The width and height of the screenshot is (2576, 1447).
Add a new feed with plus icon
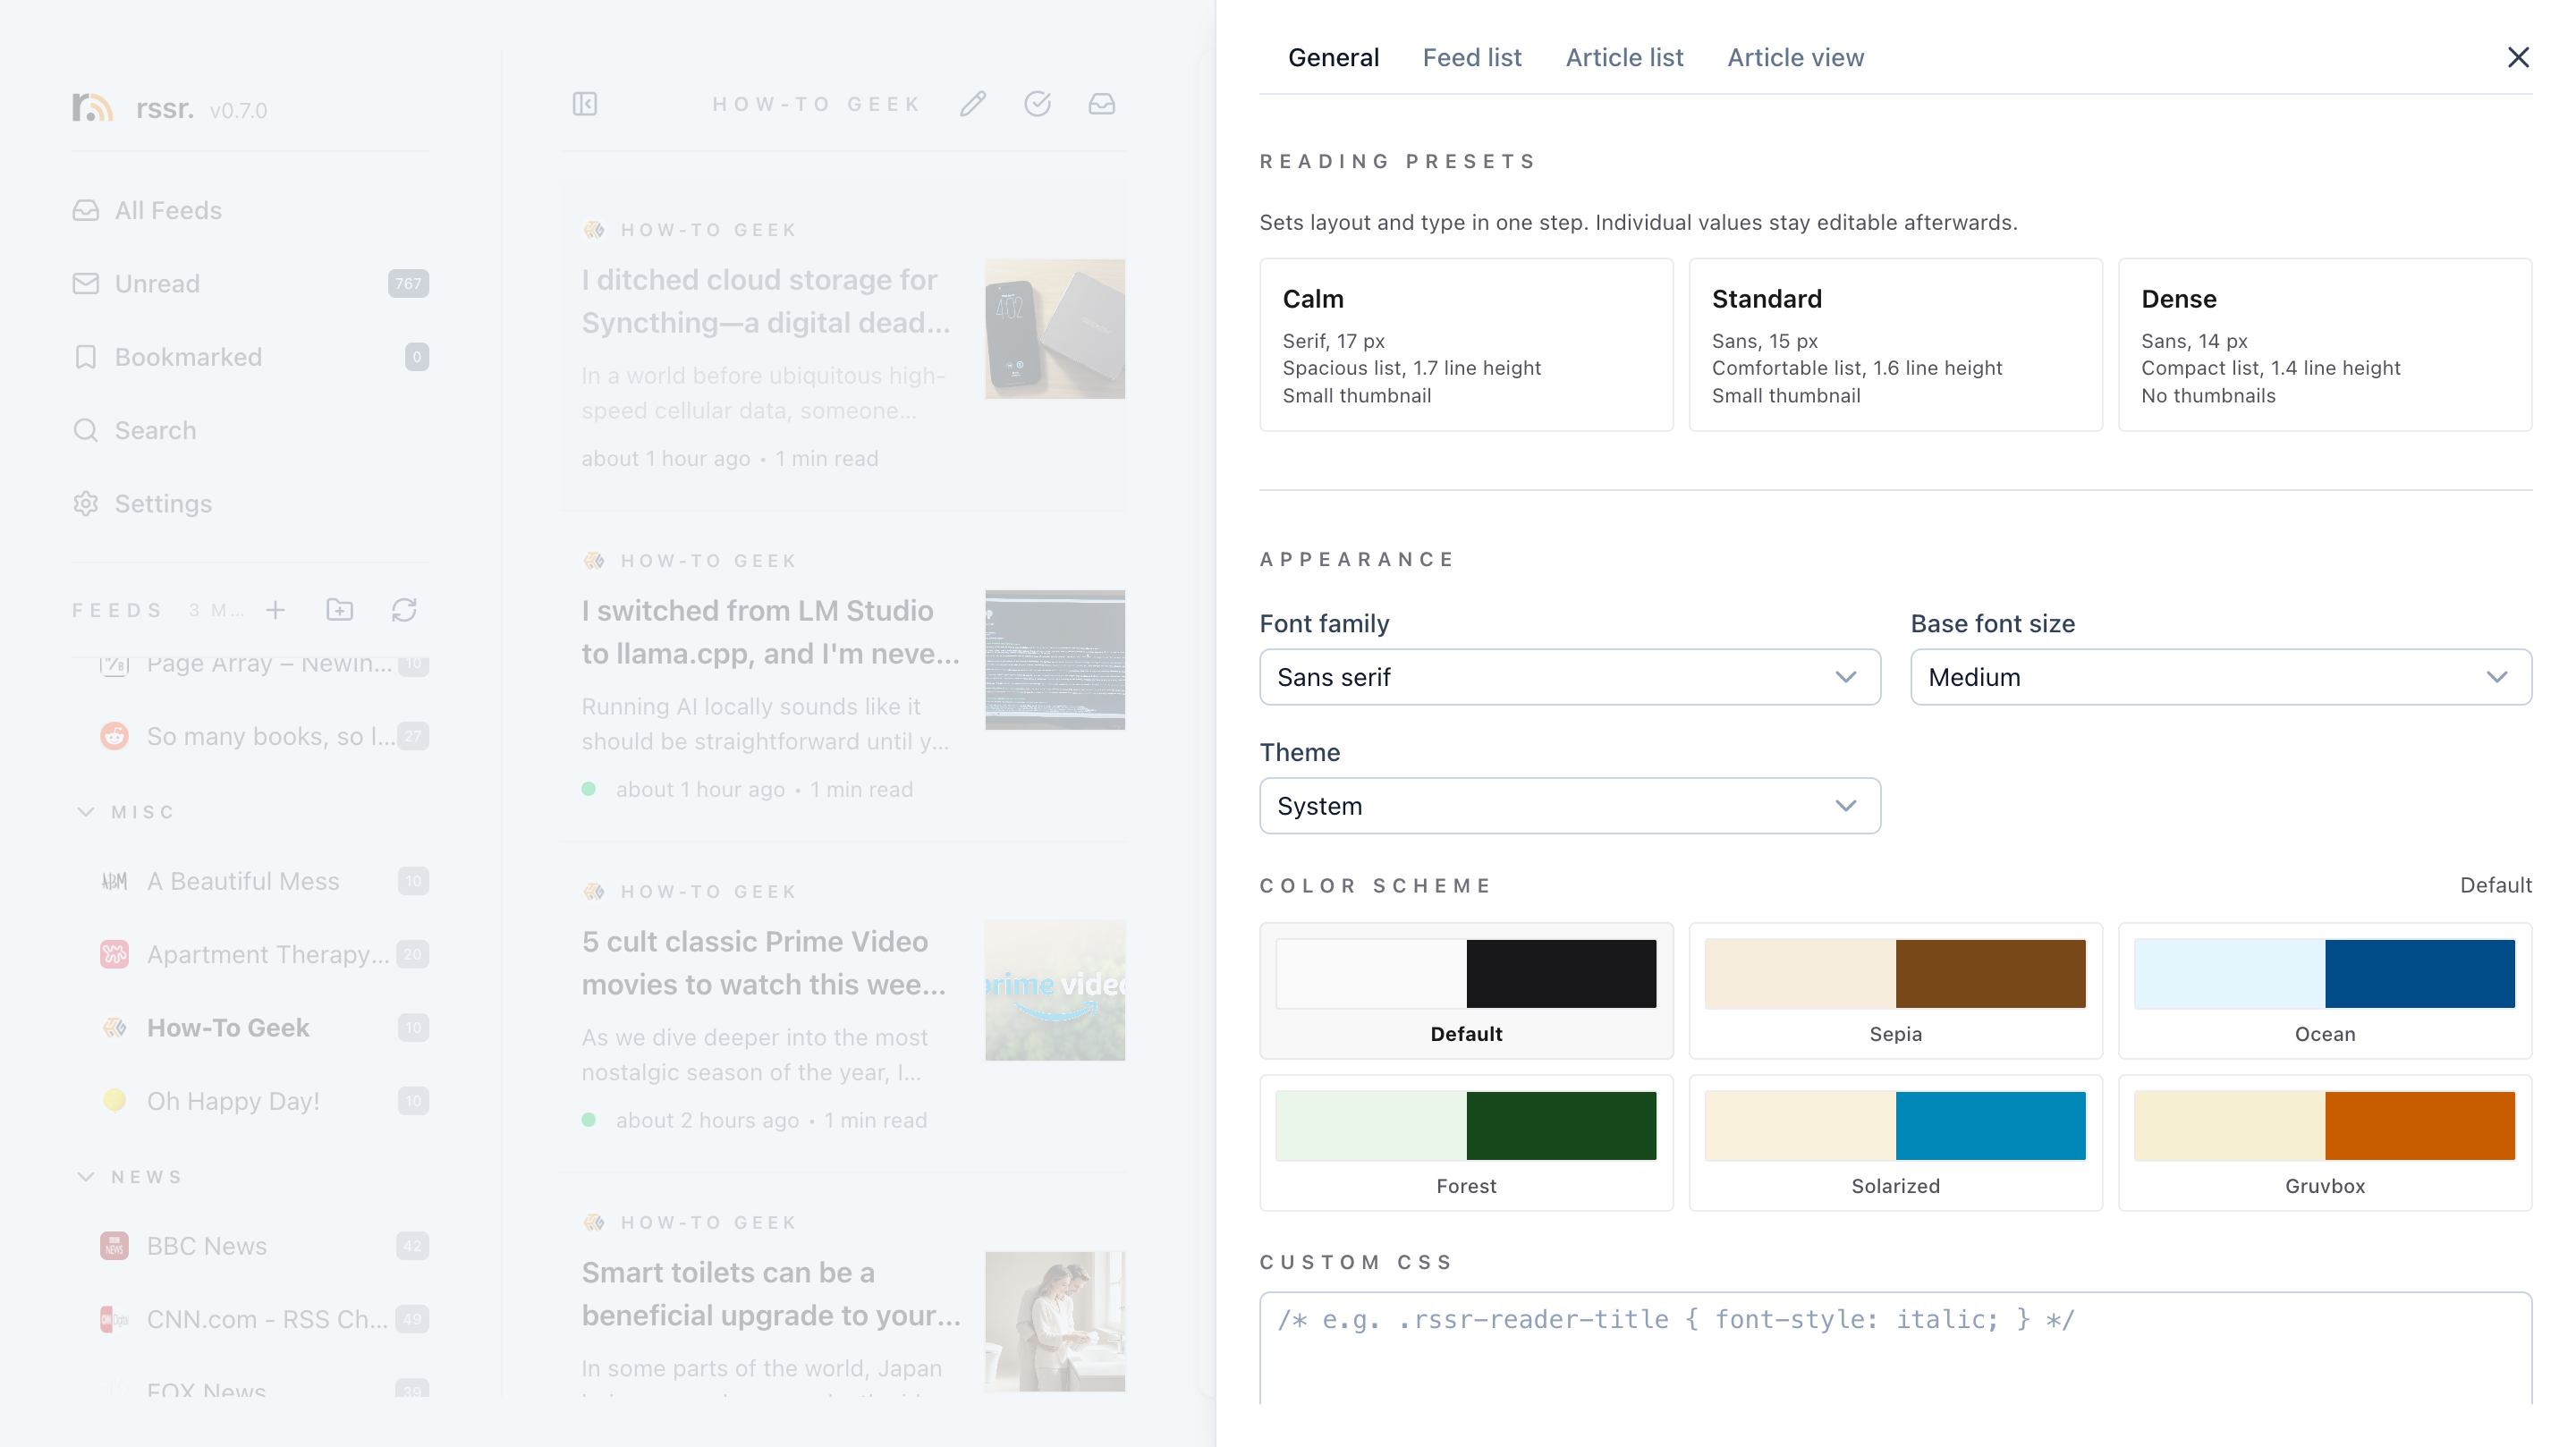coord(276,610)
